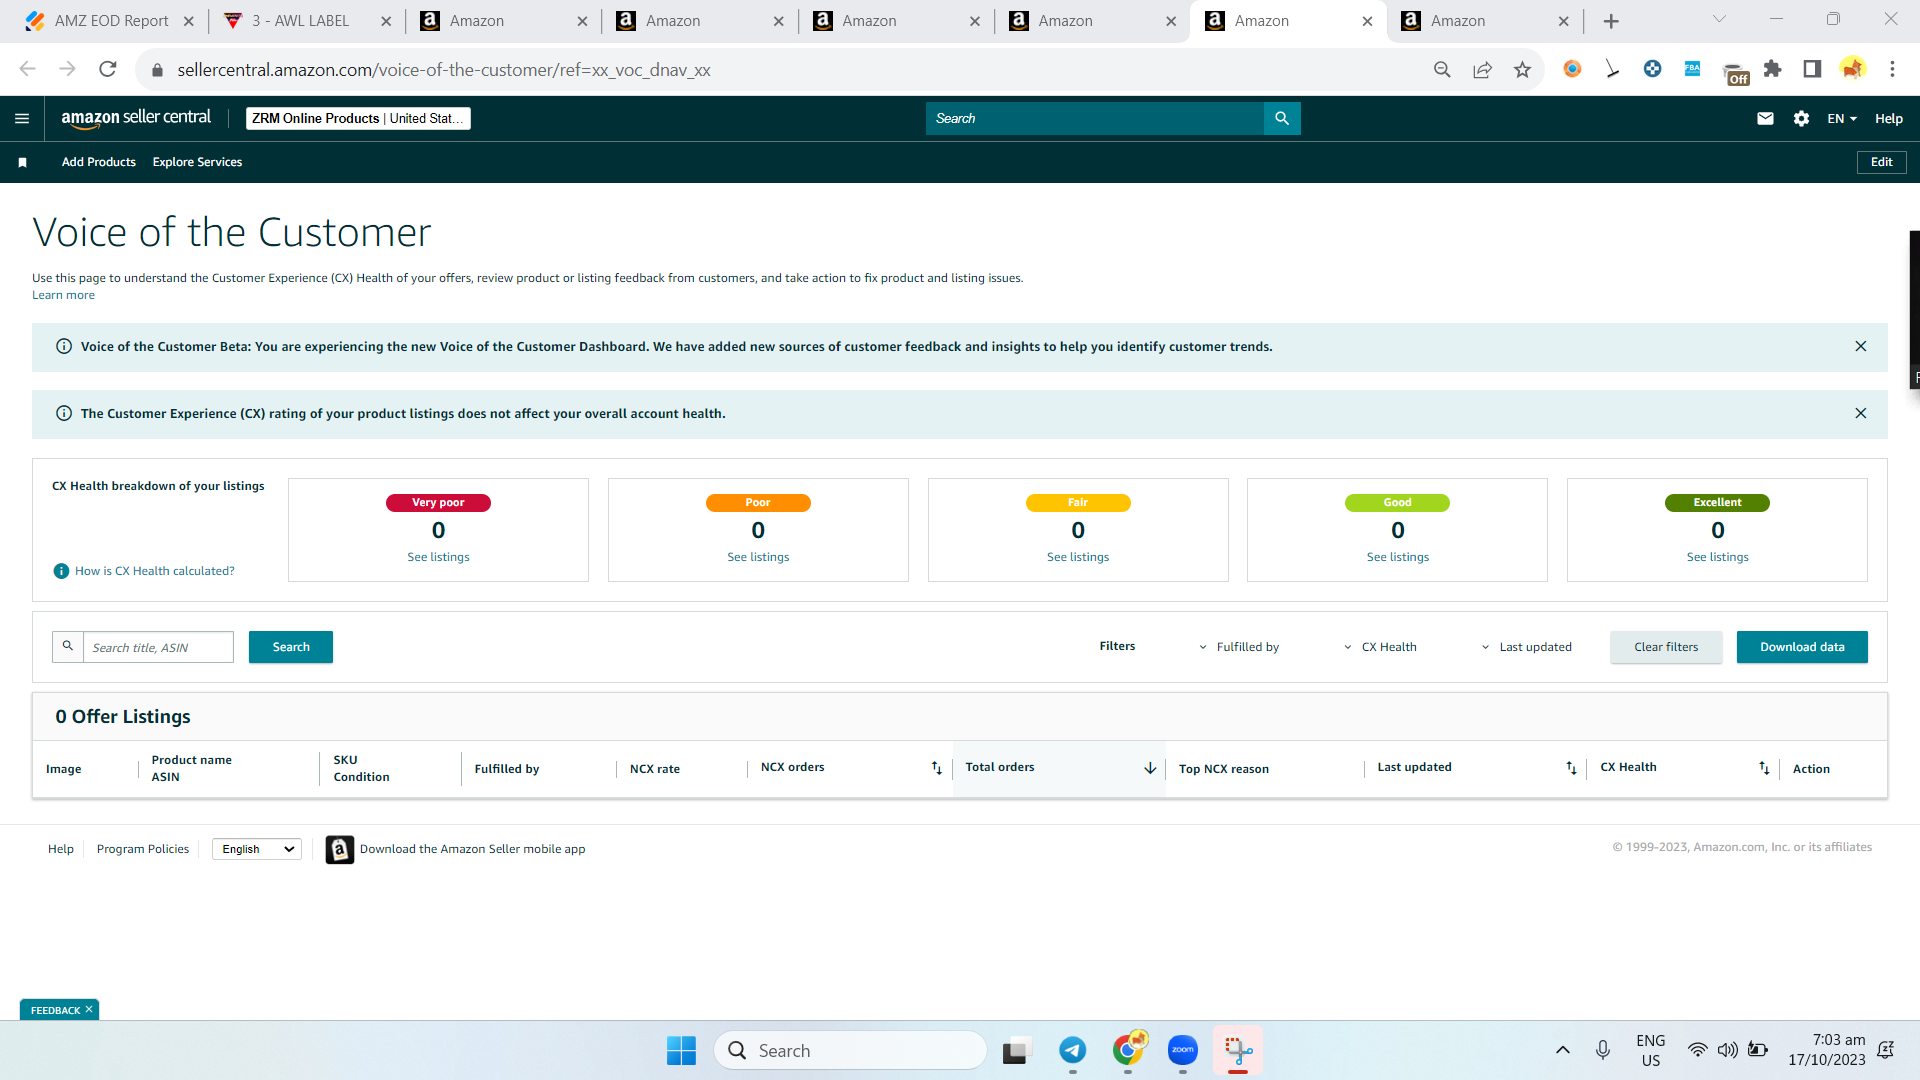Click the Amazon Seller Central logo
Image resolution: width=1920 pixels, height=1080 pixels.
tap(136, 118)
